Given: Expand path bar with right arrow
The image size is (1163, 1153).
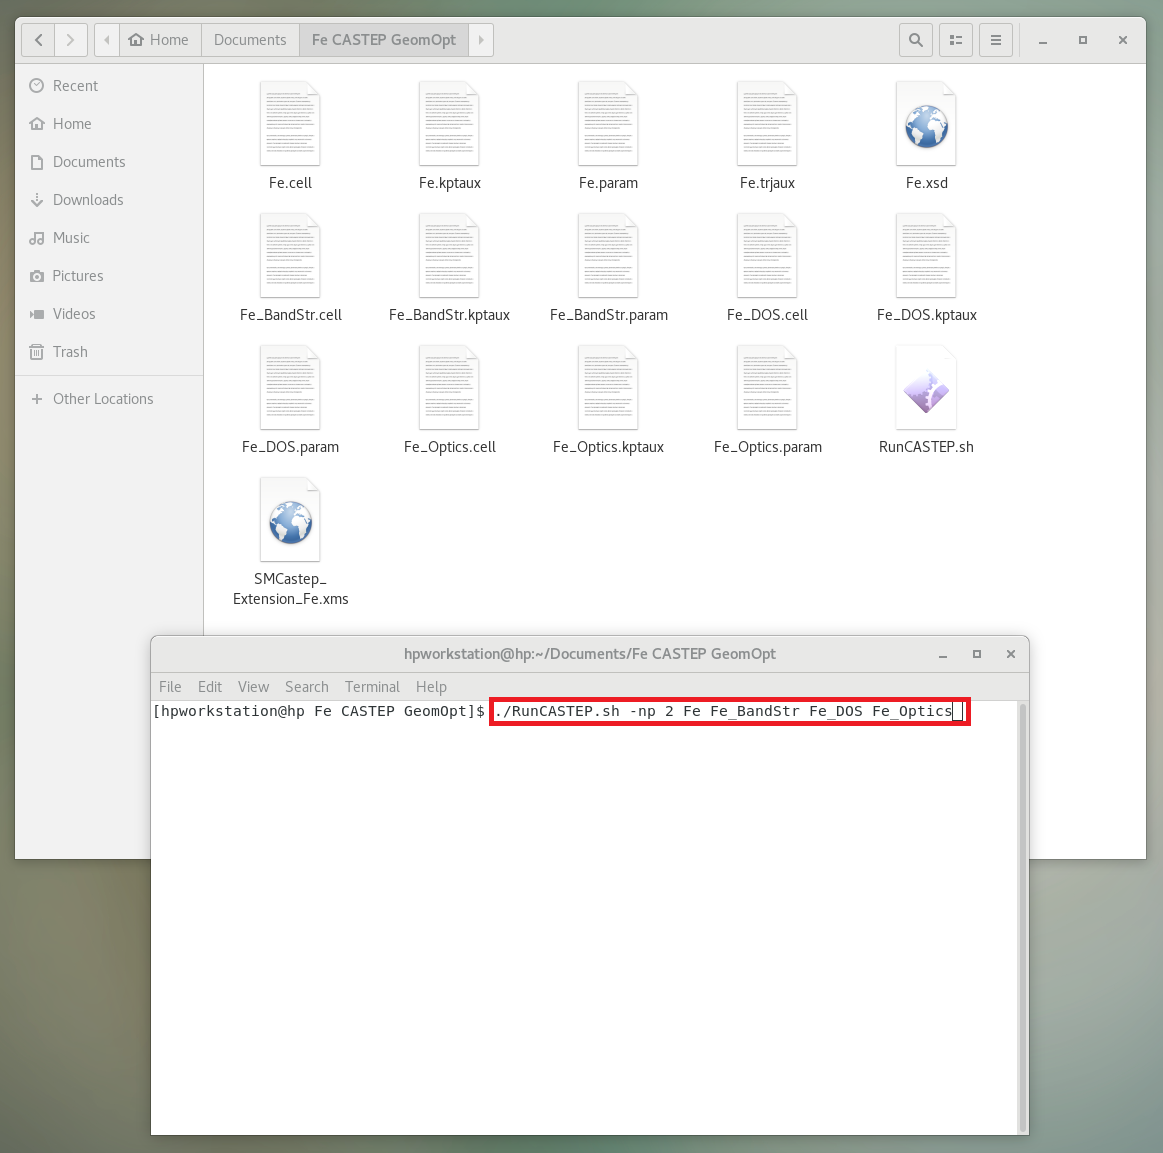Looking at the screenshot, I should pos(481,40).
